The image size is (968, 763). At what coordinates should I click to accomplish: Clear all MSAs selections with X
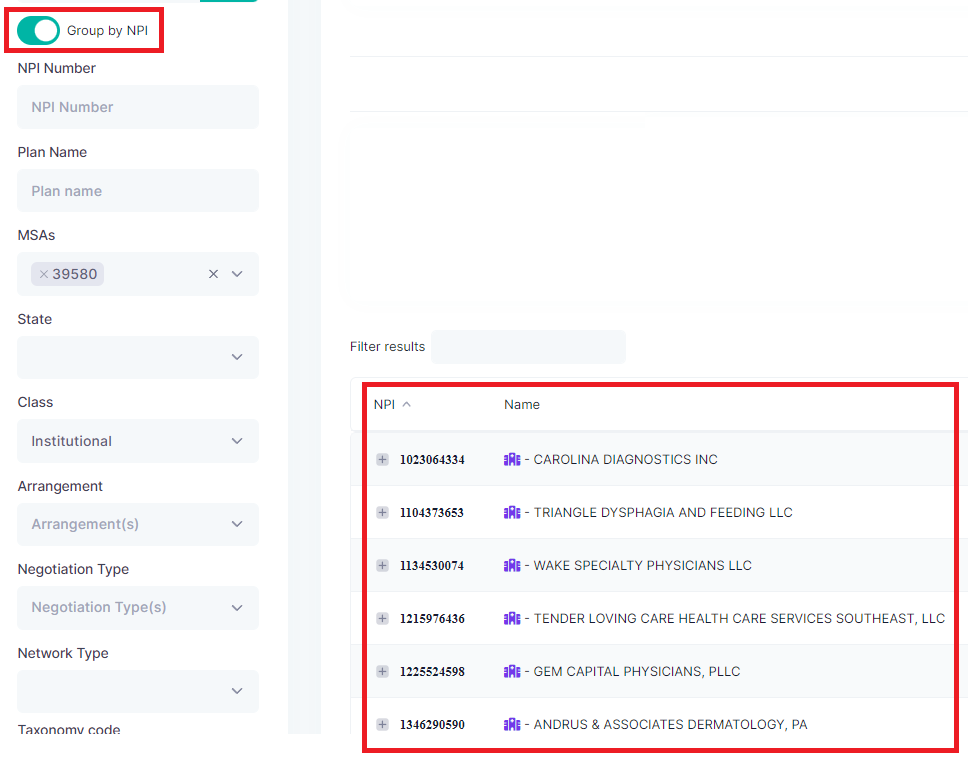click(213, 274)
